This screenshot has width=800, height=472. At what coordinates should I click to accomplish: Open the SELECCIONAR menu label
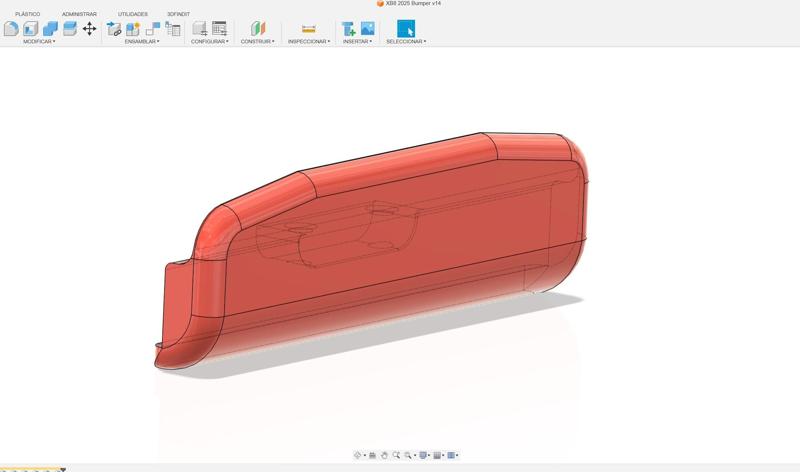point(405,41)
